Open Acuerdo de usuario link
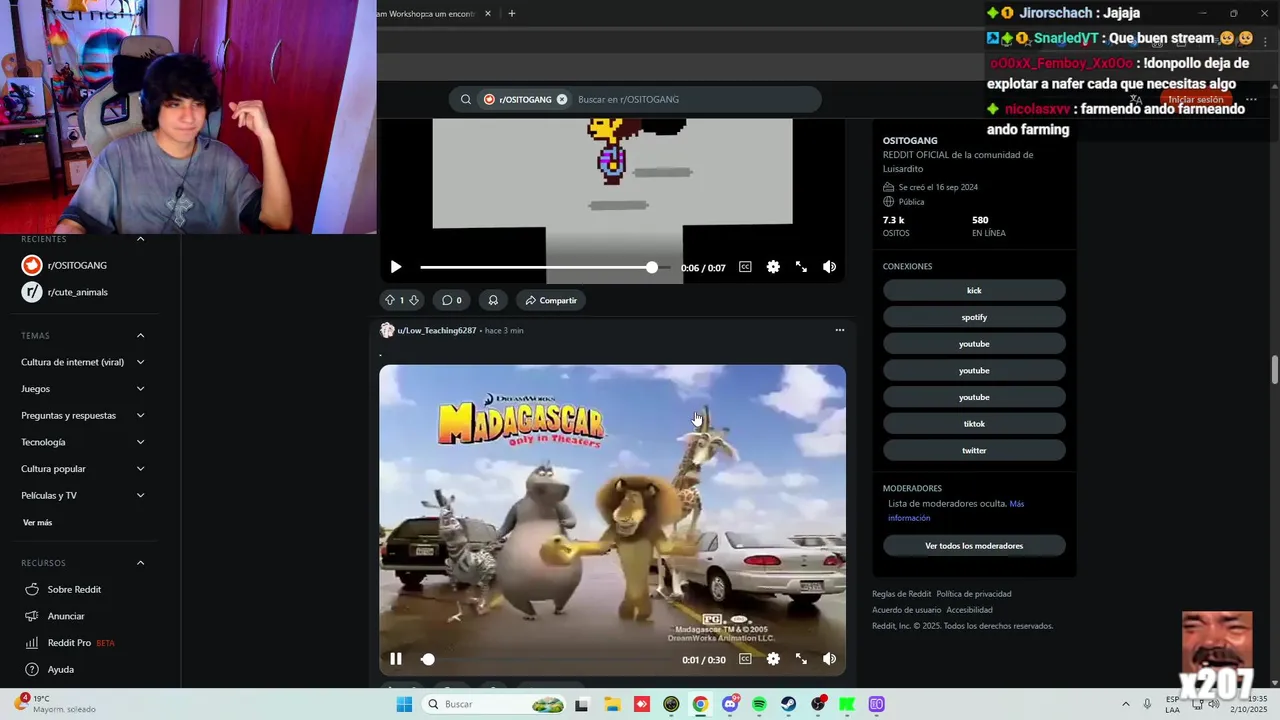The width and height of the screenshot is (1280, 720). click(x=906, y=610)
